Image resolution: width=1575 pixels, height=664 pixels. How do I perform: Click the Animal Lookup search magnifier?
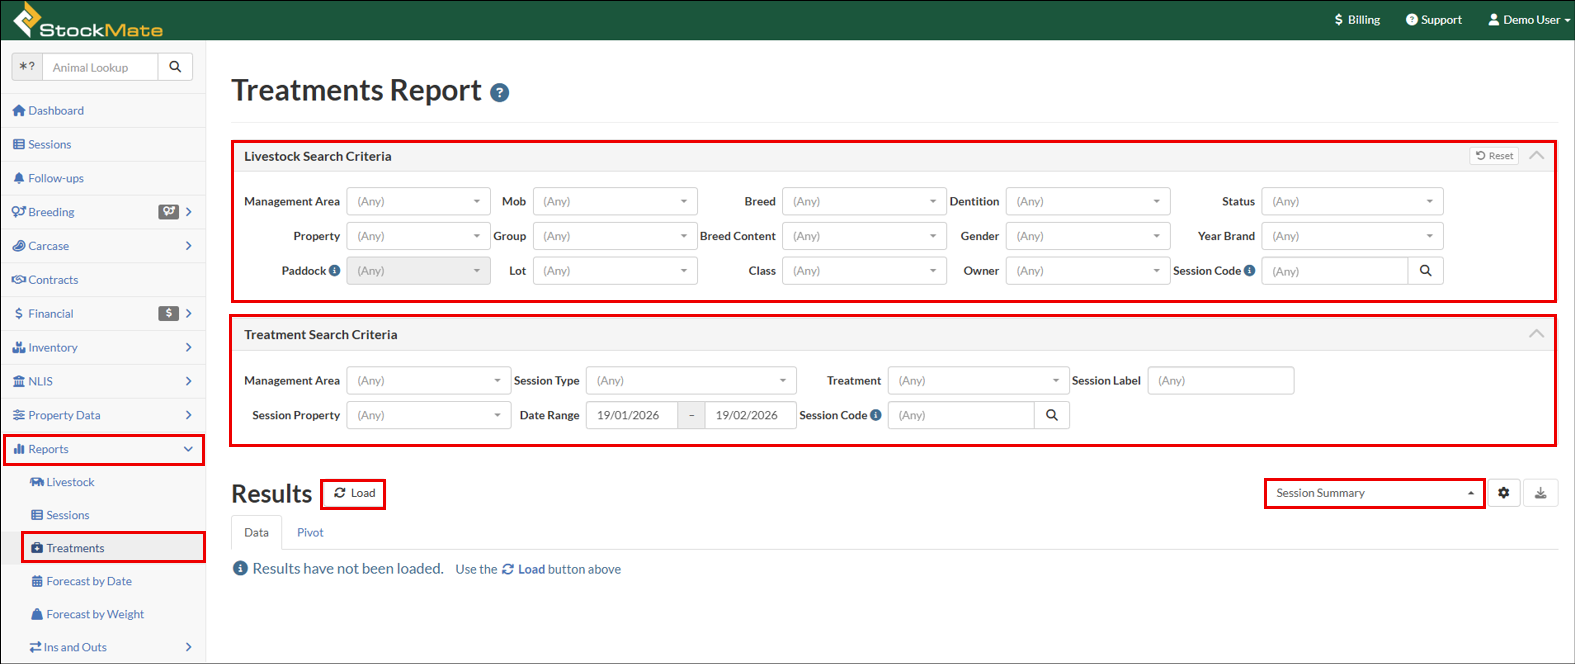(175, 67)
